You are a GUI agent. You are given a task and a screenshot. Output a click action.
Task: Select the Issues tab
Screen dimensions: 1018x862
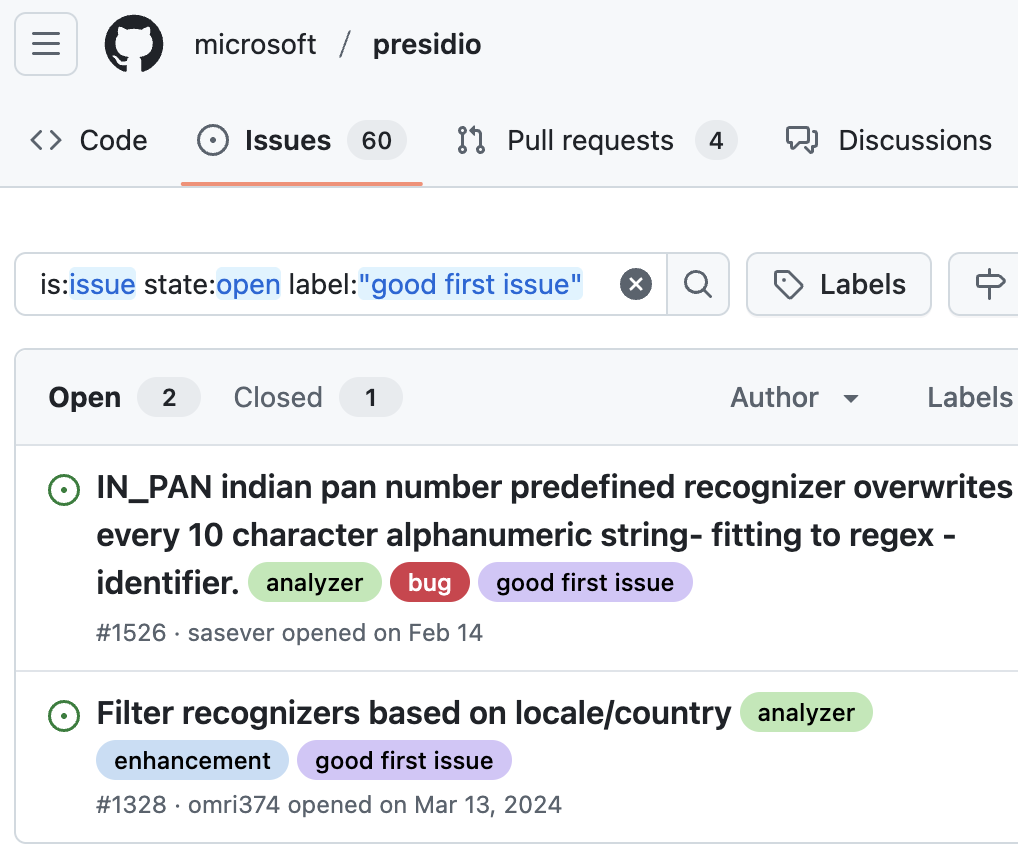coord(302,140)
